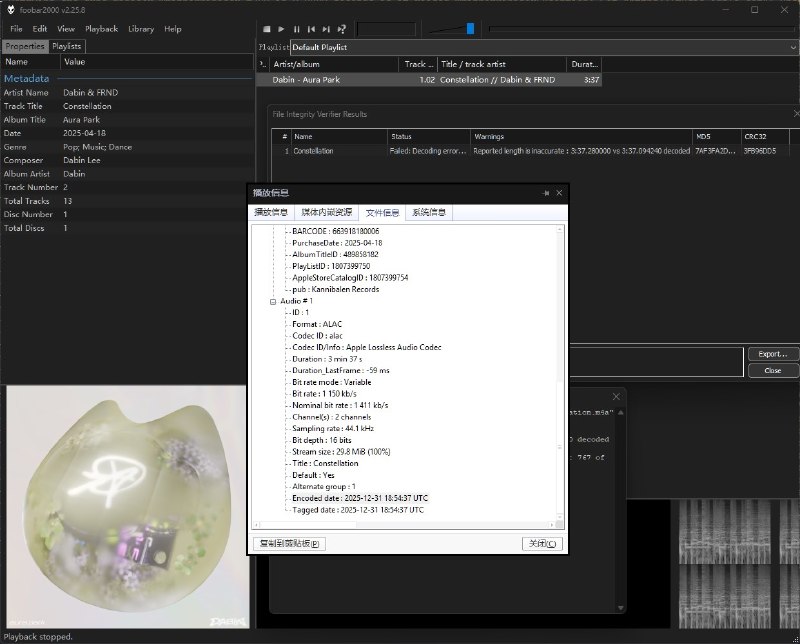800x644 pixels.
Task: Click the Pause playback icon
Action: (x=296, y=29)
